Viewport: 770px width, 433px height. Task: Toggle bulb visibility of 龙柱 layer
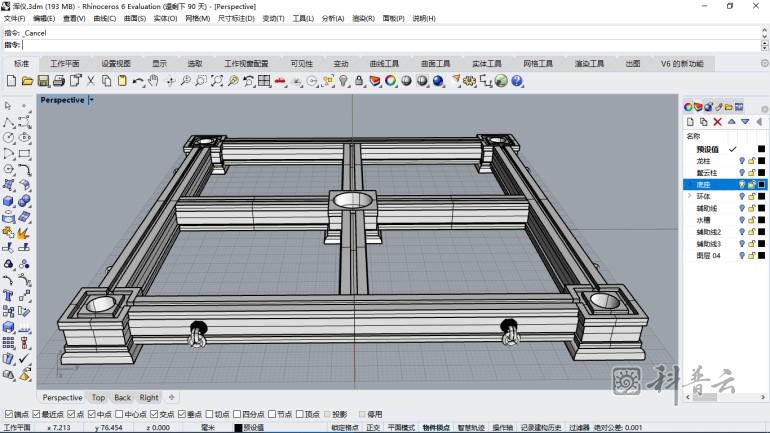742,161
